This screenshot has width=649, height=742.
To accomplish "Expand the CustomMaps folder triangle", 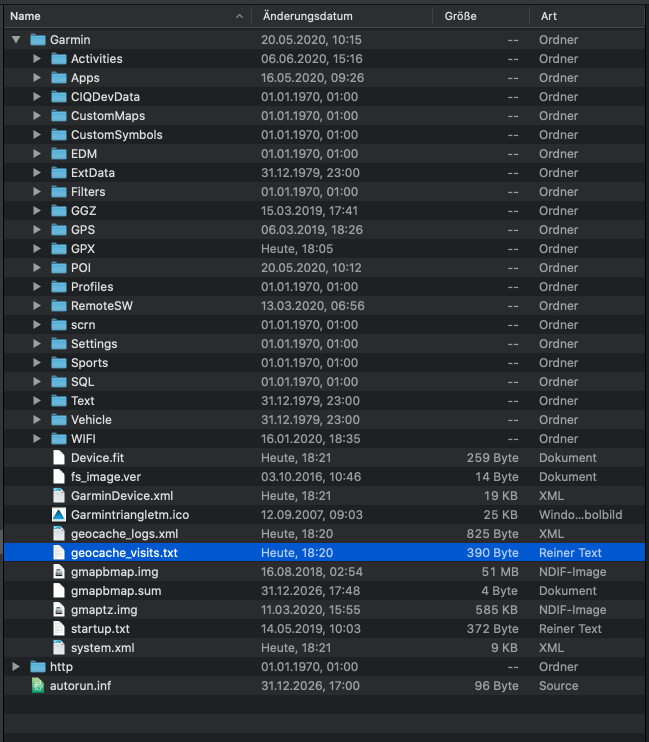I will [36, 116].
